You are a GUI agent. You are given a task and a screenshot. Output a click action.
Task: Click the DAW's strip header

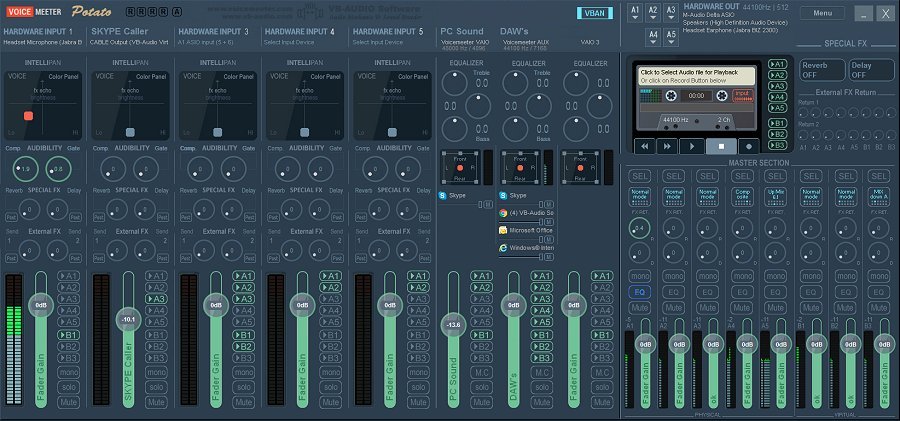514,32
